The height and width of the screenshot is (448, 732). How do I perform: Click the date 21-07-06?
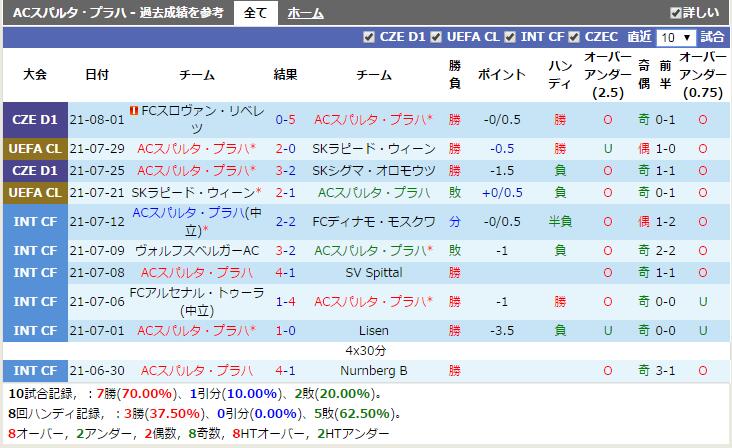point(97,302)
